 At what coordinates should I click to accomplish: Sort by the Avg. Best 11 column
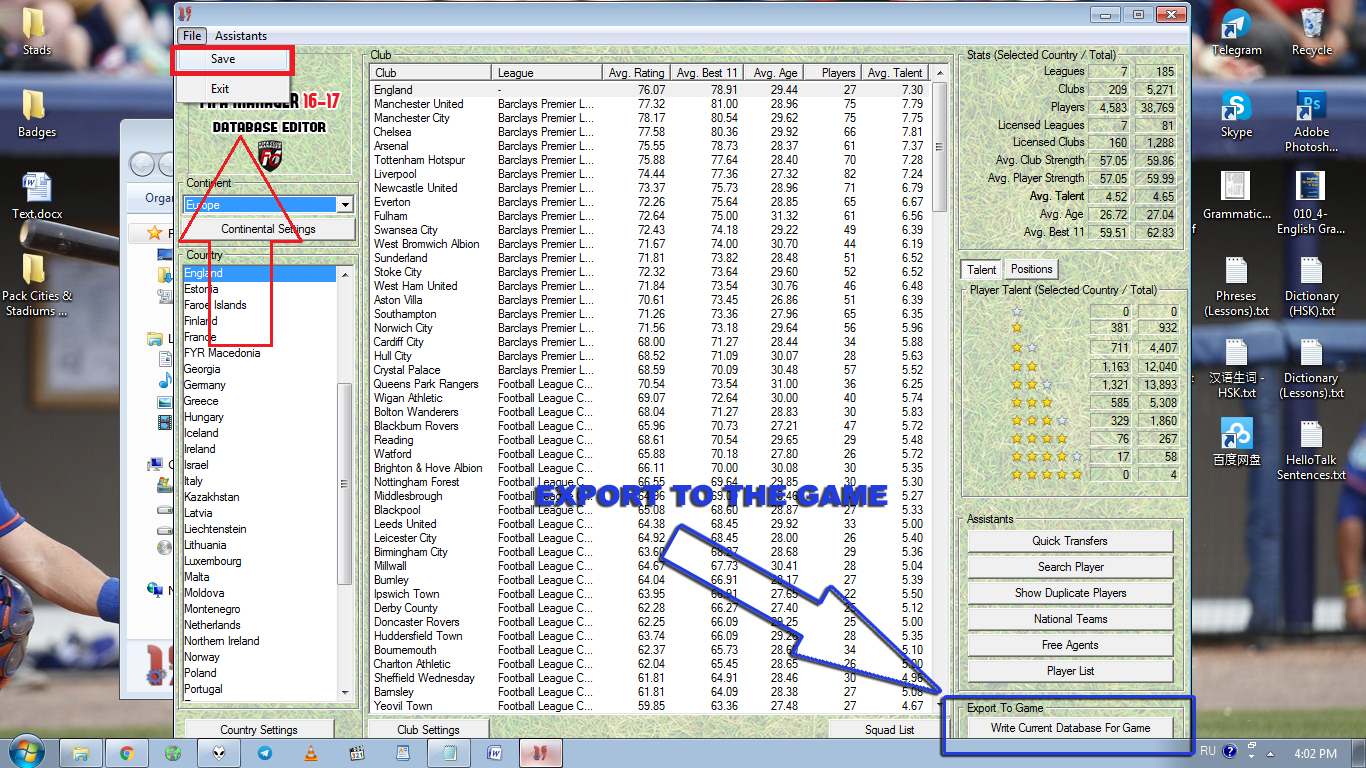(x=706, y=73)
